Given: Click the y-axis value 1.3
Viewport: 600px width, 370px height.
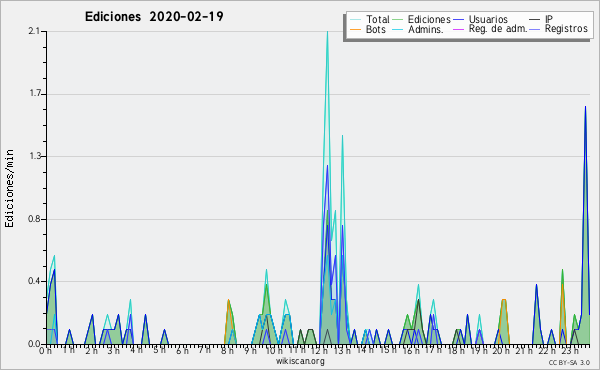Looking at the screenshot, I should [34, 156].
